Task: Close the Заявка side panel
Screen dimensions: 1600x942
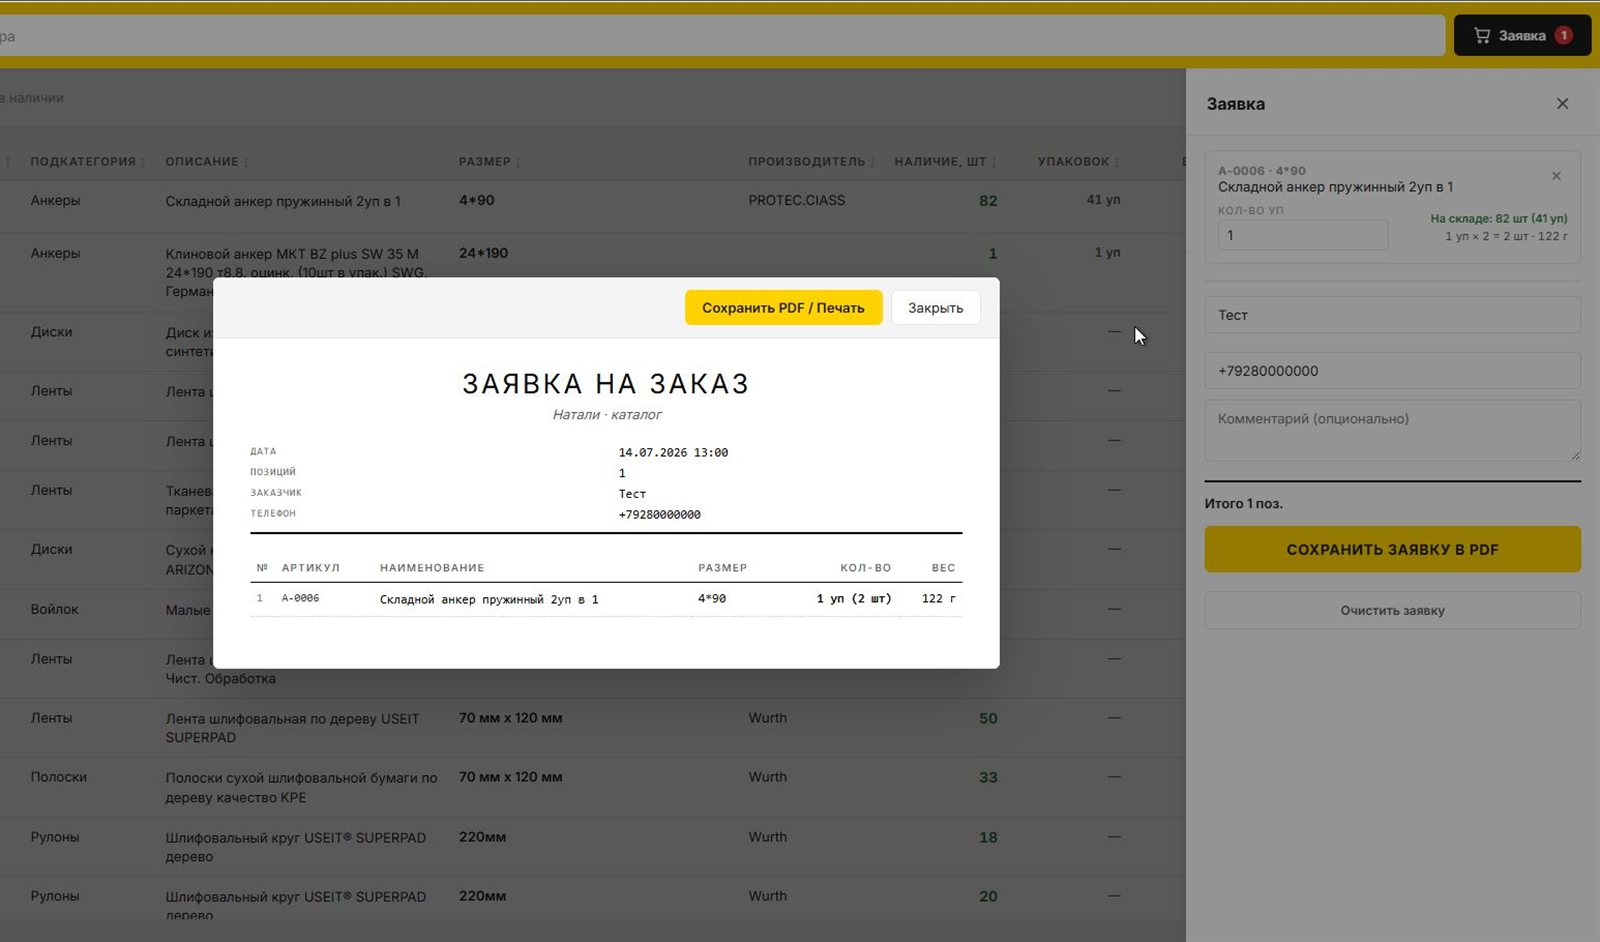Action: tap(1562, 104)
